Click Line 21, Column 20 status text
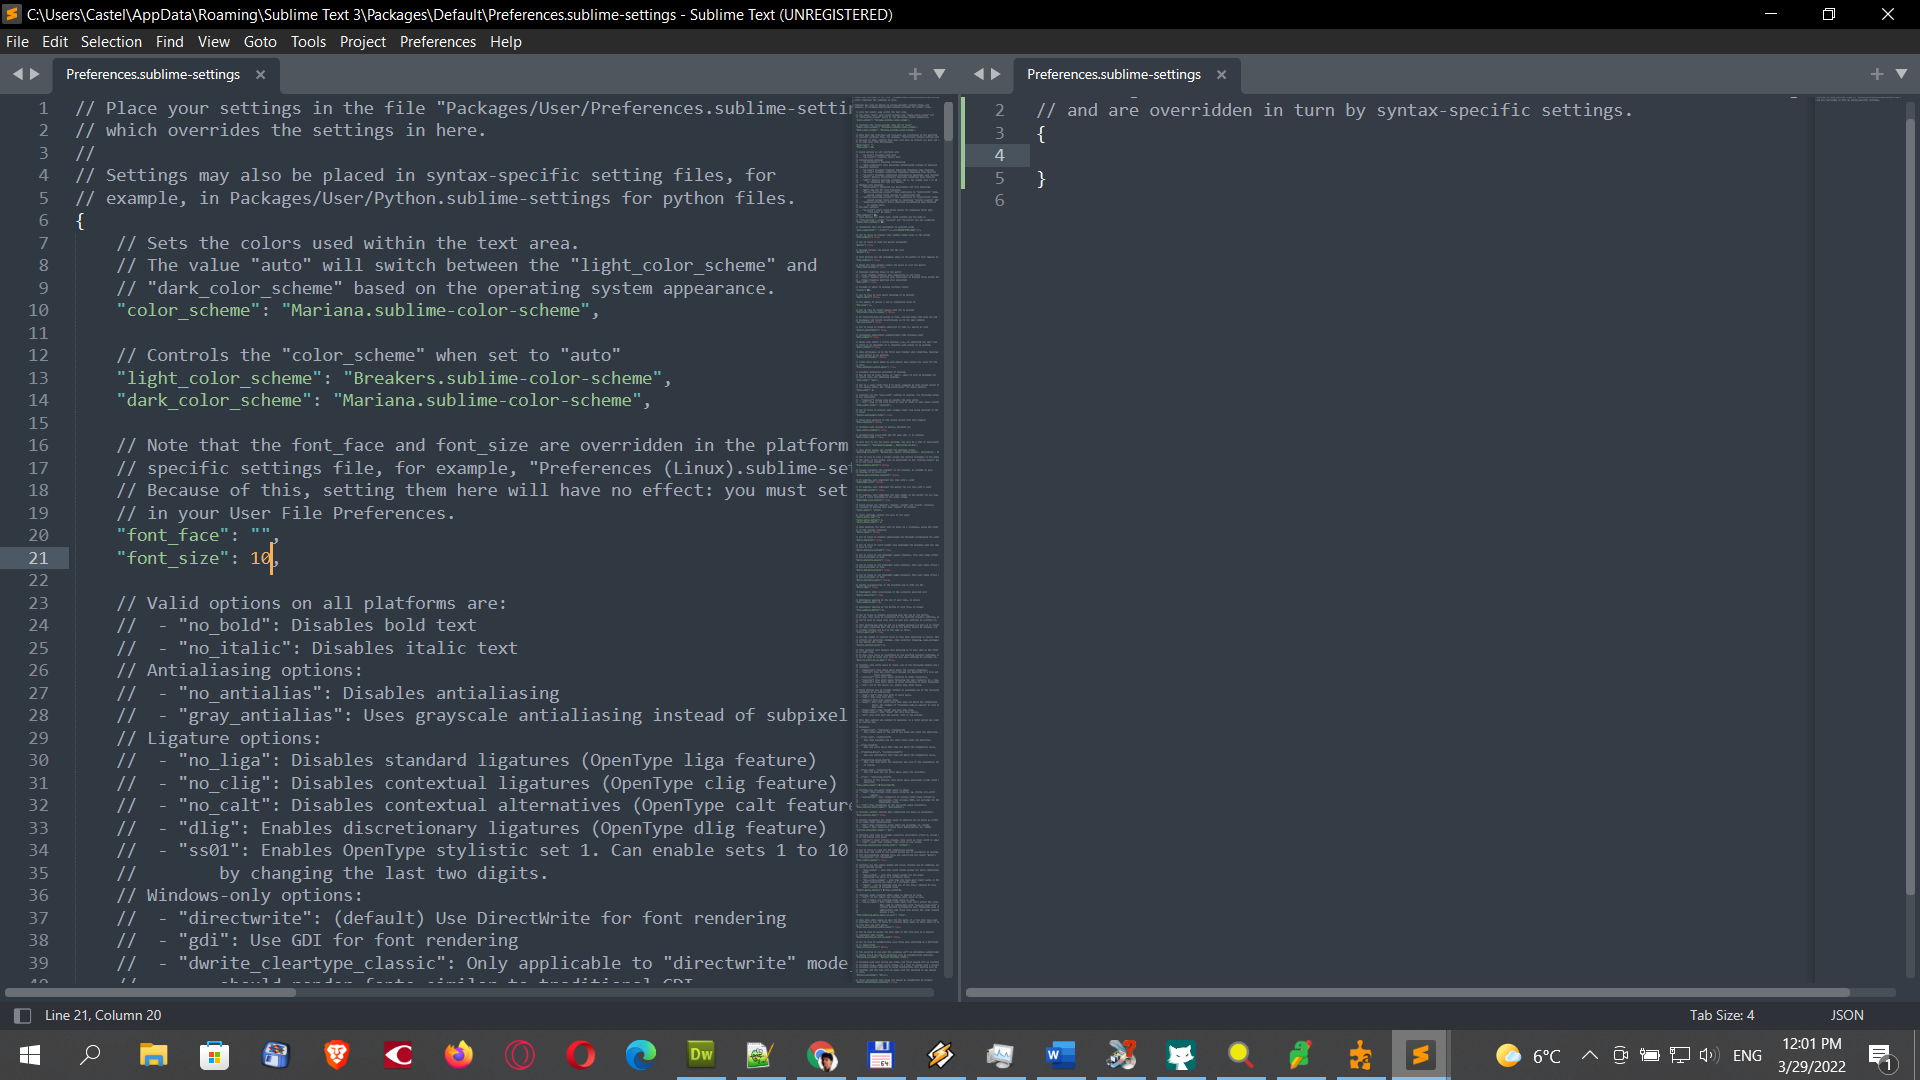The image size is (1920, 1080). point(103,1015)
